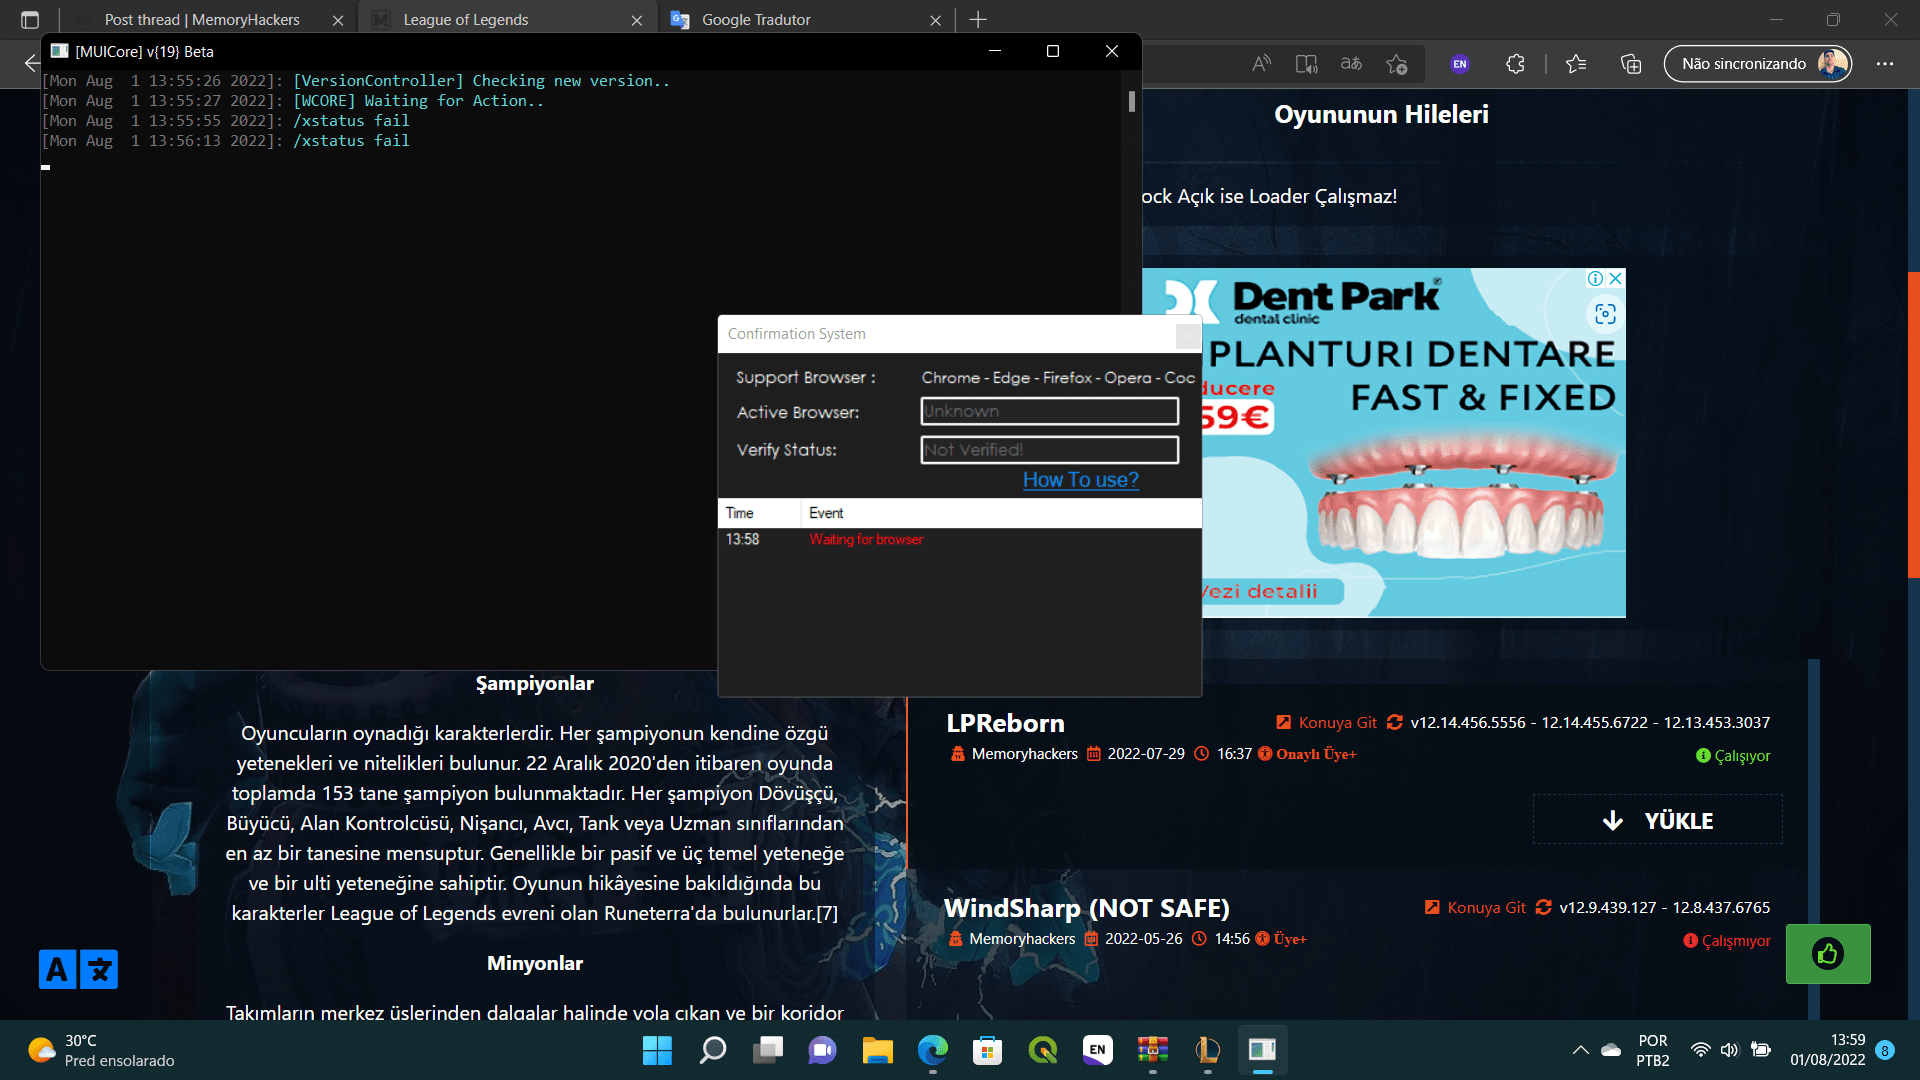Screen dimensions: 1920x1080
Task: Open Task View from taskbar
Action: pyautogui.click(x=768, y=1050)
